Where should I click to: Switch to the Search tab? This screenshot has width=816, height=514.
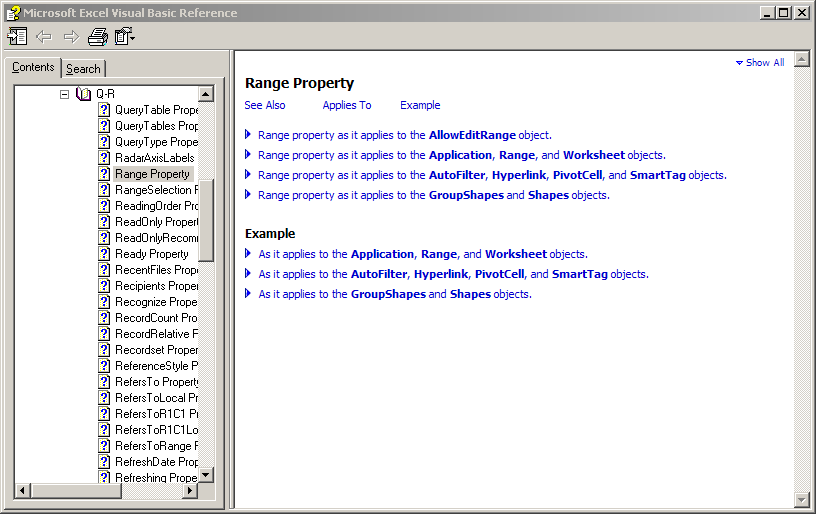(83, 69)
